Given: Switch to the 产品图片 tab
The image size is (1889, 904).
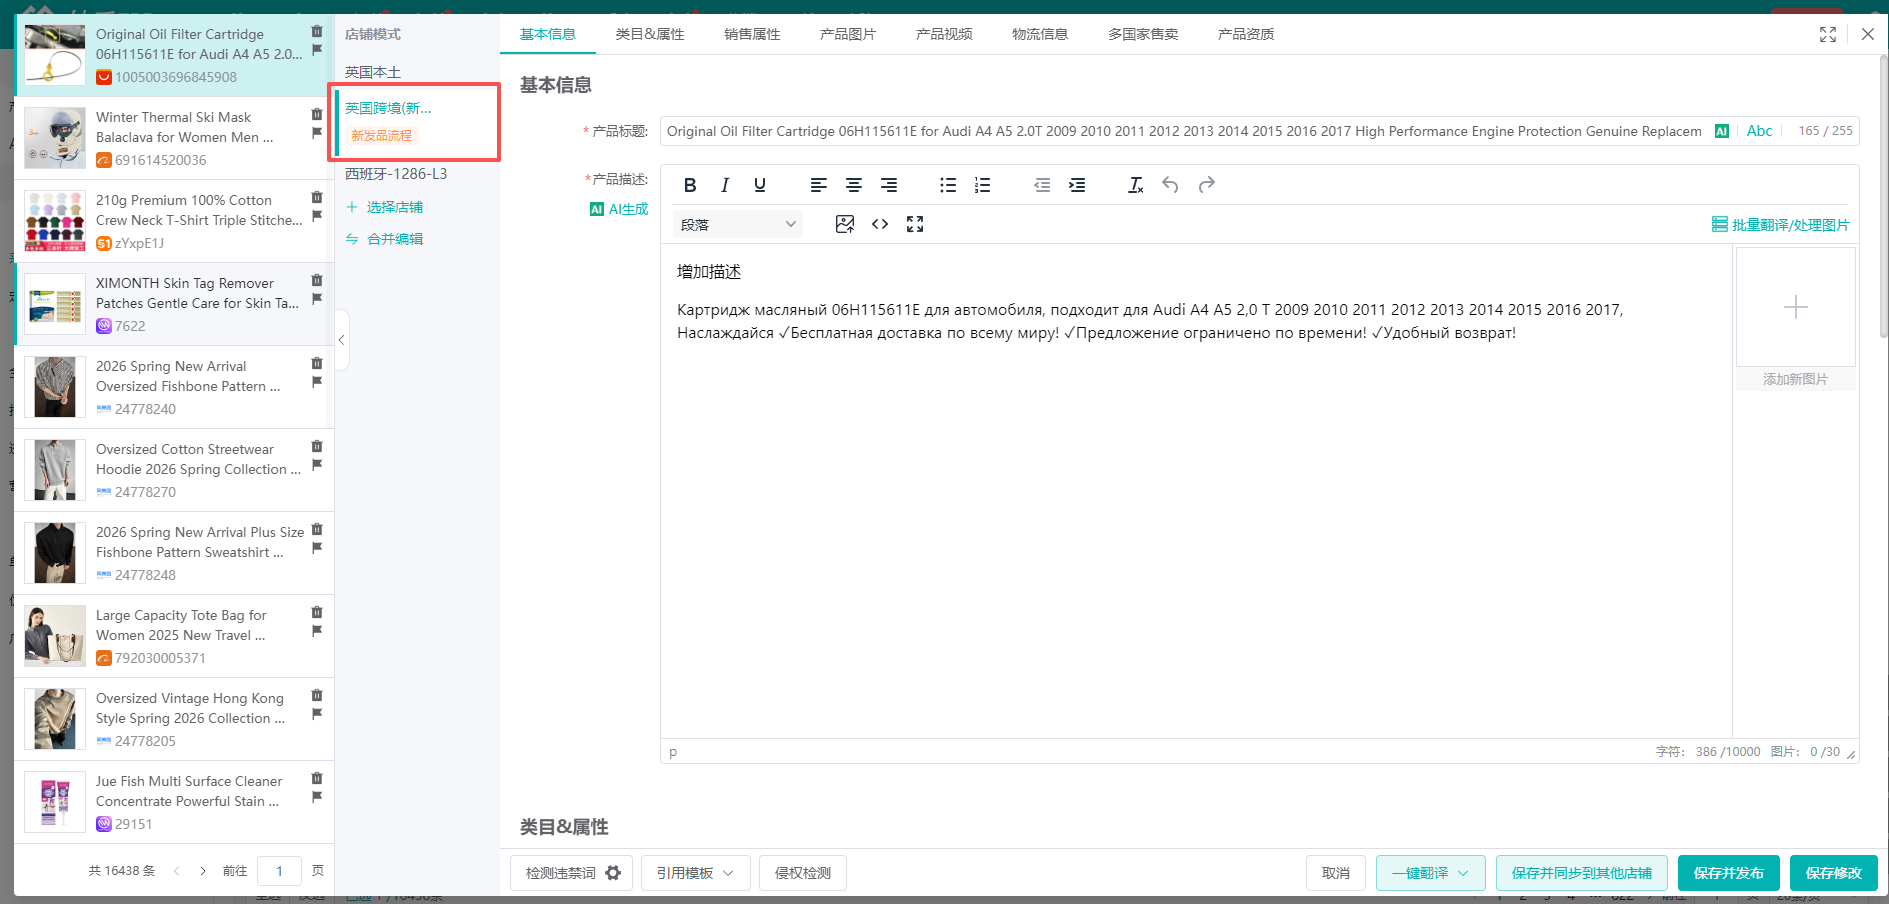Looking at the screenshot, I should click(x=847, y=34).
